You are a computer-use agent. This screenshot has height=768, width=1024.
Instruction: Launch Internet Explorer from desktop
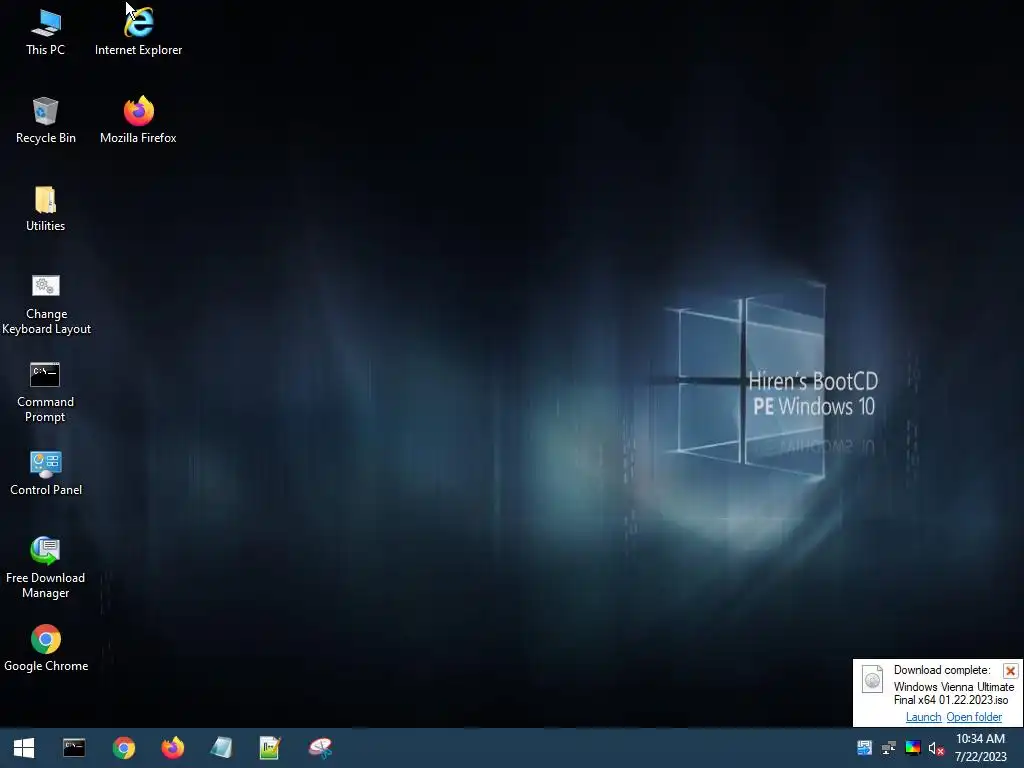point(138,31)
